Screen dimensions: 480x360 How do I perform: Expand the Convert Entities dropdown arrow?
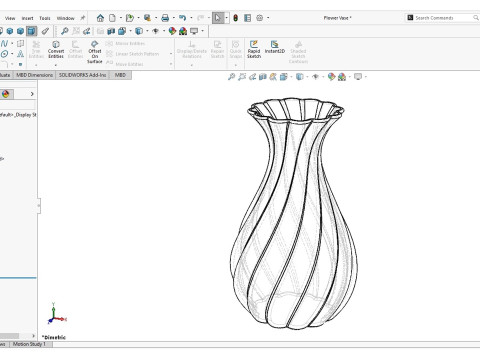56,65
